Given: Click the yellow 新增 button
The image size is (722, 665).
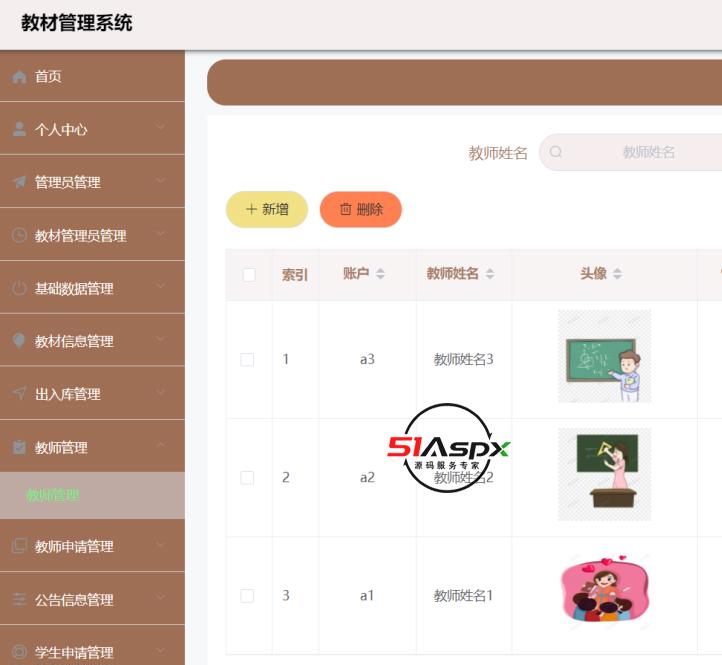Looking at the screenshot, I should pos(267,210).
